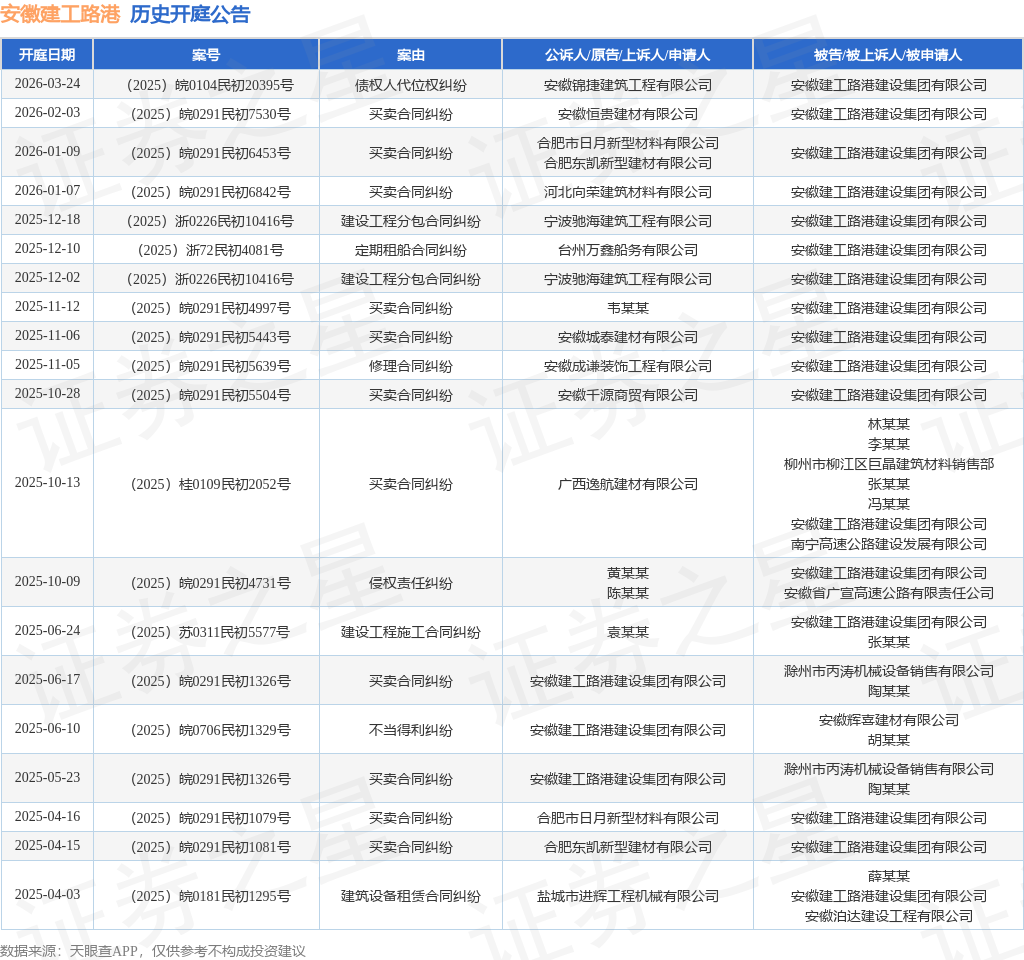
Task: Click the 天眼查APP data source note
Action: click(x=152, y=951)
